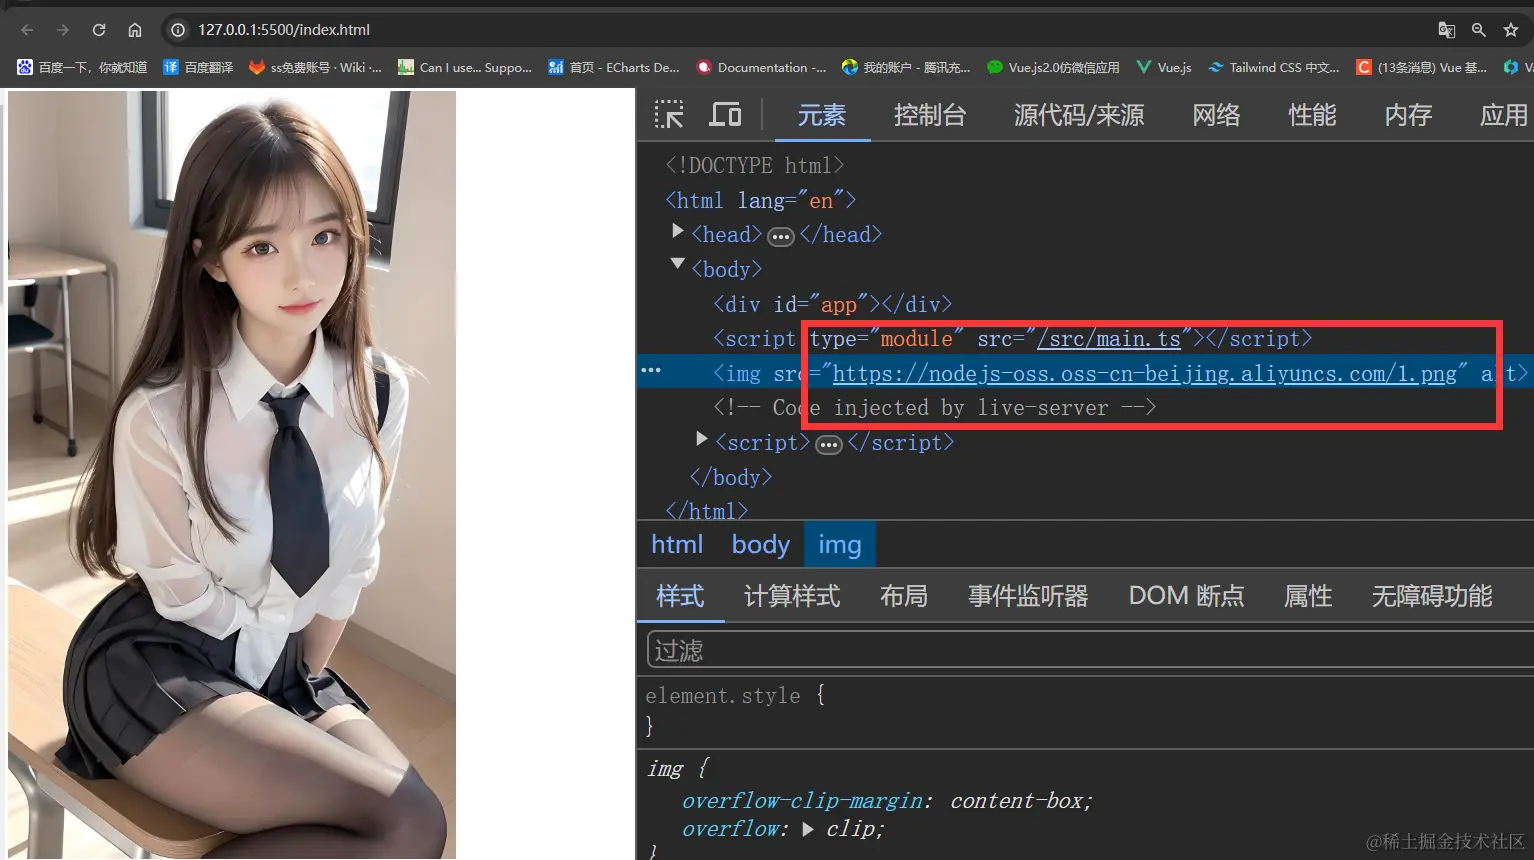Select the live-server comment node
This screenshot has height=860, width=1534.
coord(935,408)
